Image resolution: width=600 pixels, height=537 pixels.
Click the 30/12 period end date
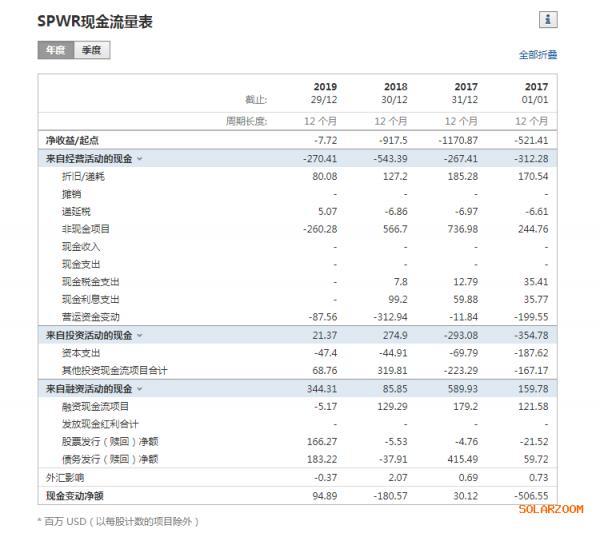pyautogui.click(x=394, y=100)
